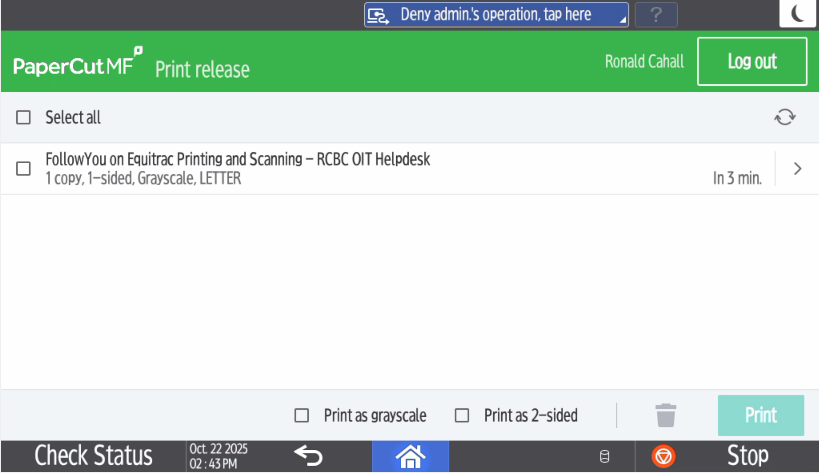Check the Select all checkbox
Image resolution: width=819 pixels, height=473 pixels.
(24, 117)
